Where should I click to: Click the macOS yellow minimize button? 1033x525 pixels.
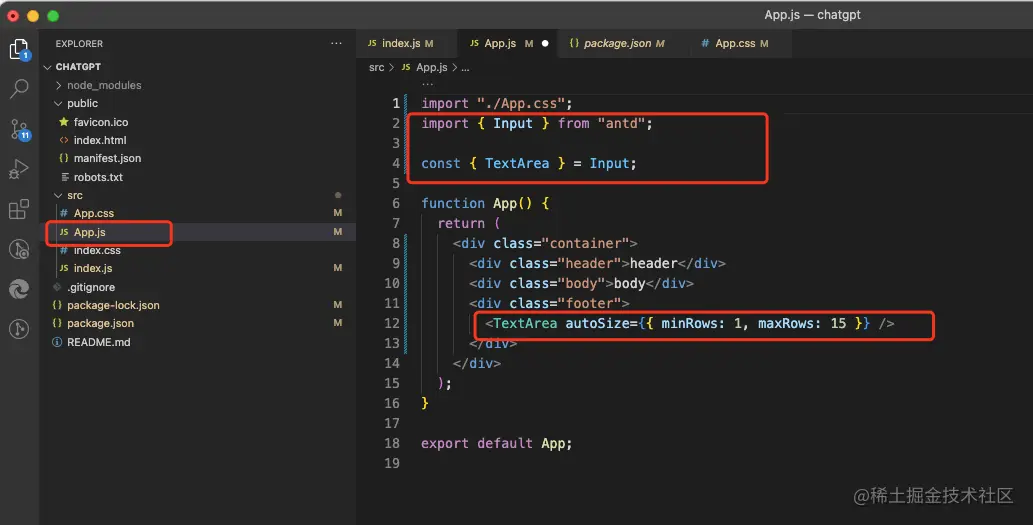(33, 16)
